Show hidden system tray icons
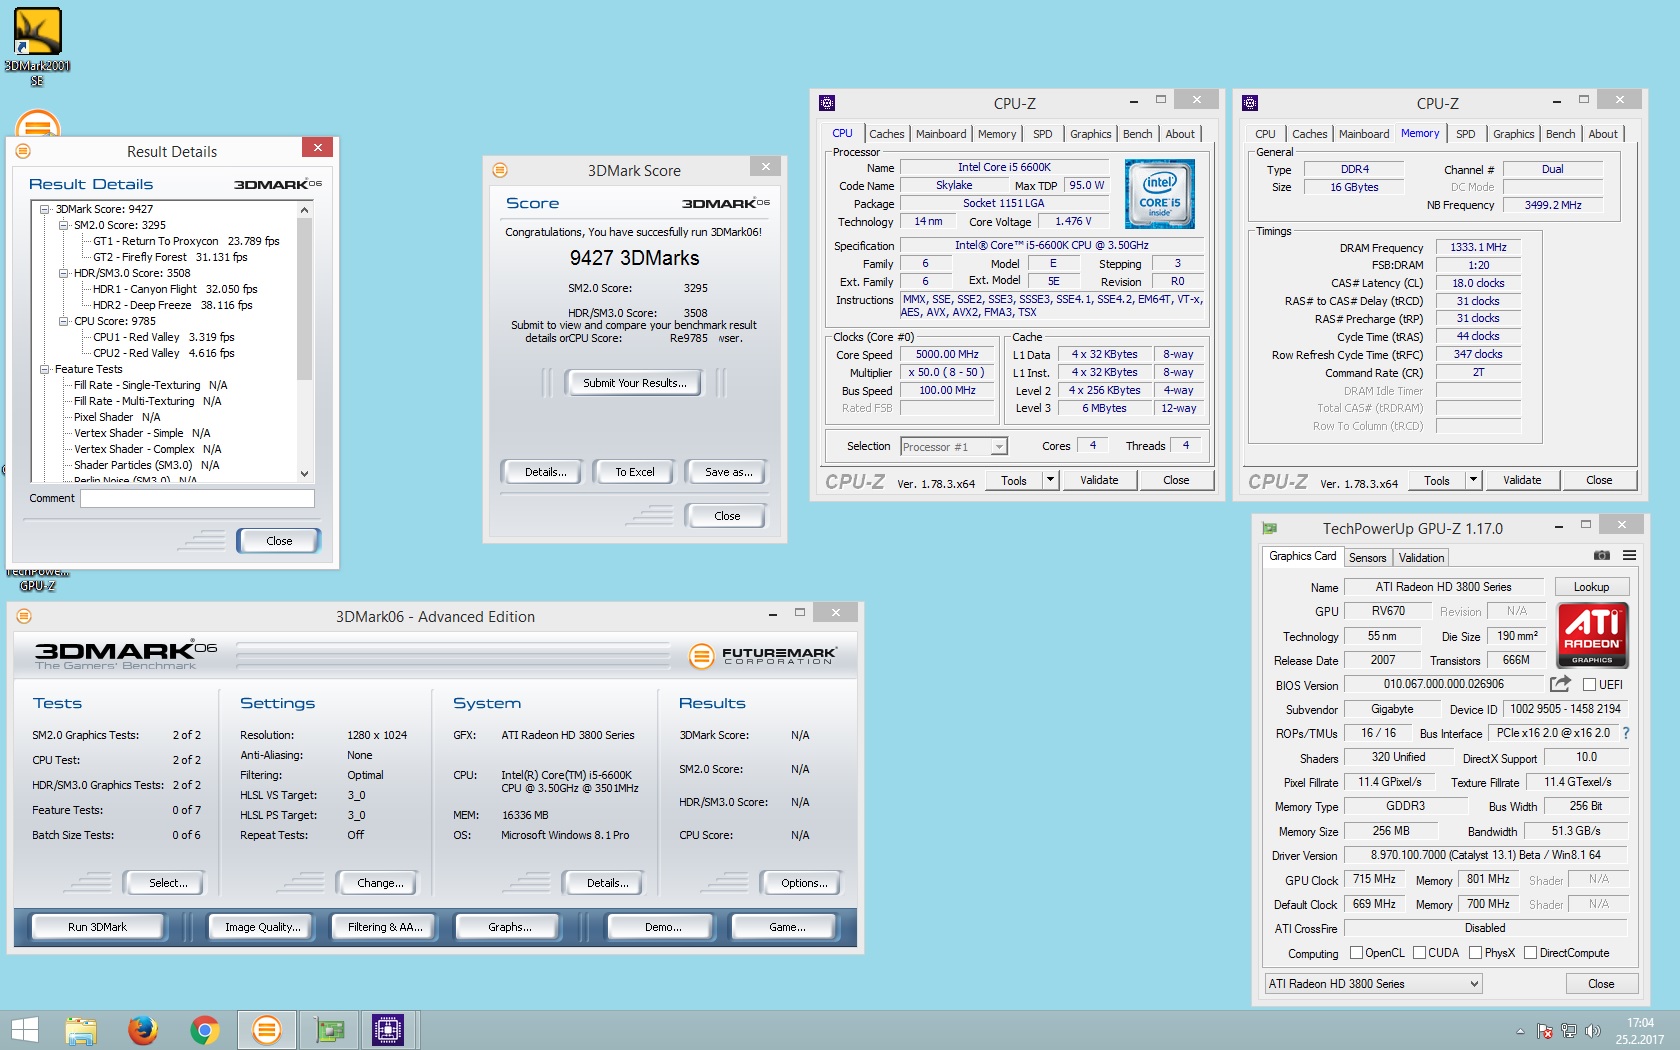This screenshot has height=1050, width=1680. point(1520,1031)
